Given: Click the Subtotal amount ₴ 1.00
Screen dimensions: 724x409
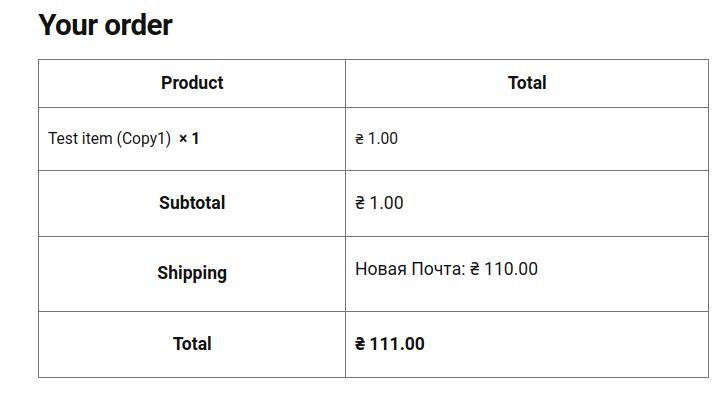Looking at the screenshot, I should tap(379, 203).
